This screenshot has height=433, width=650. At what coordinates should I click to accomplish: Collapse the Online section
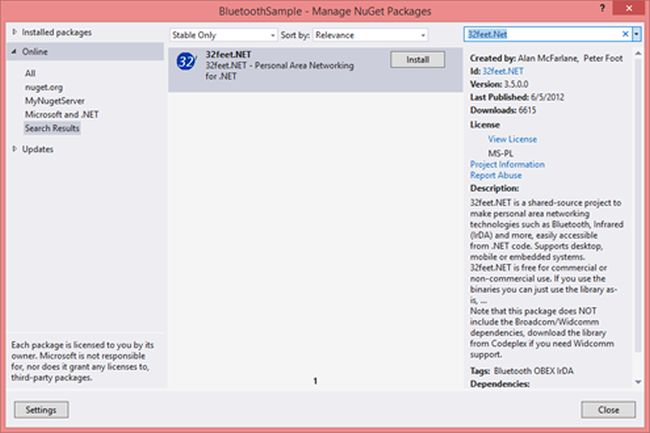tap(15, 51)
